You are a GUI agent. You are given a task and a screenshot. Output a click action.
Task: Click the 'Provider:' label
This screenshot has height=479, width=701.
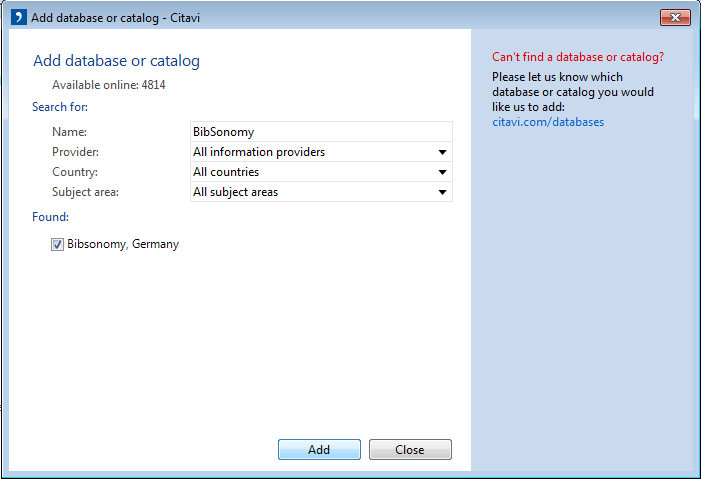[76, 152]
